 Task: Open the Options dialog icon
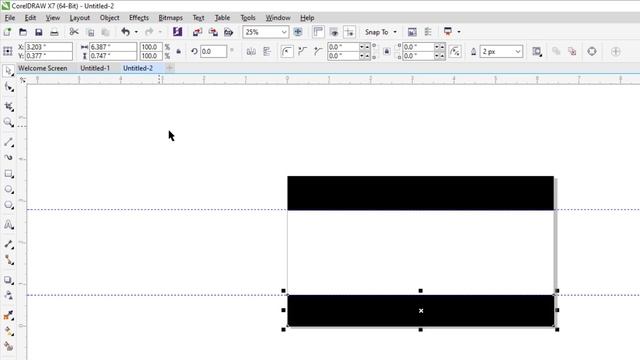click(x=428, y=32)
